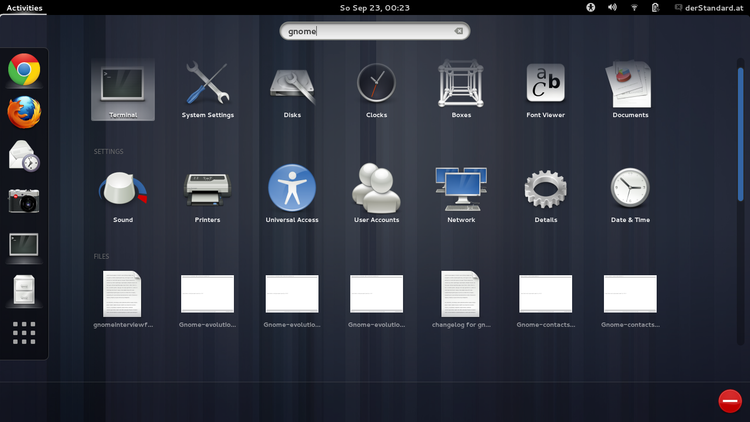Open volume menu in top bar
This screenshot has height=422, width=750.
point(612,7)
